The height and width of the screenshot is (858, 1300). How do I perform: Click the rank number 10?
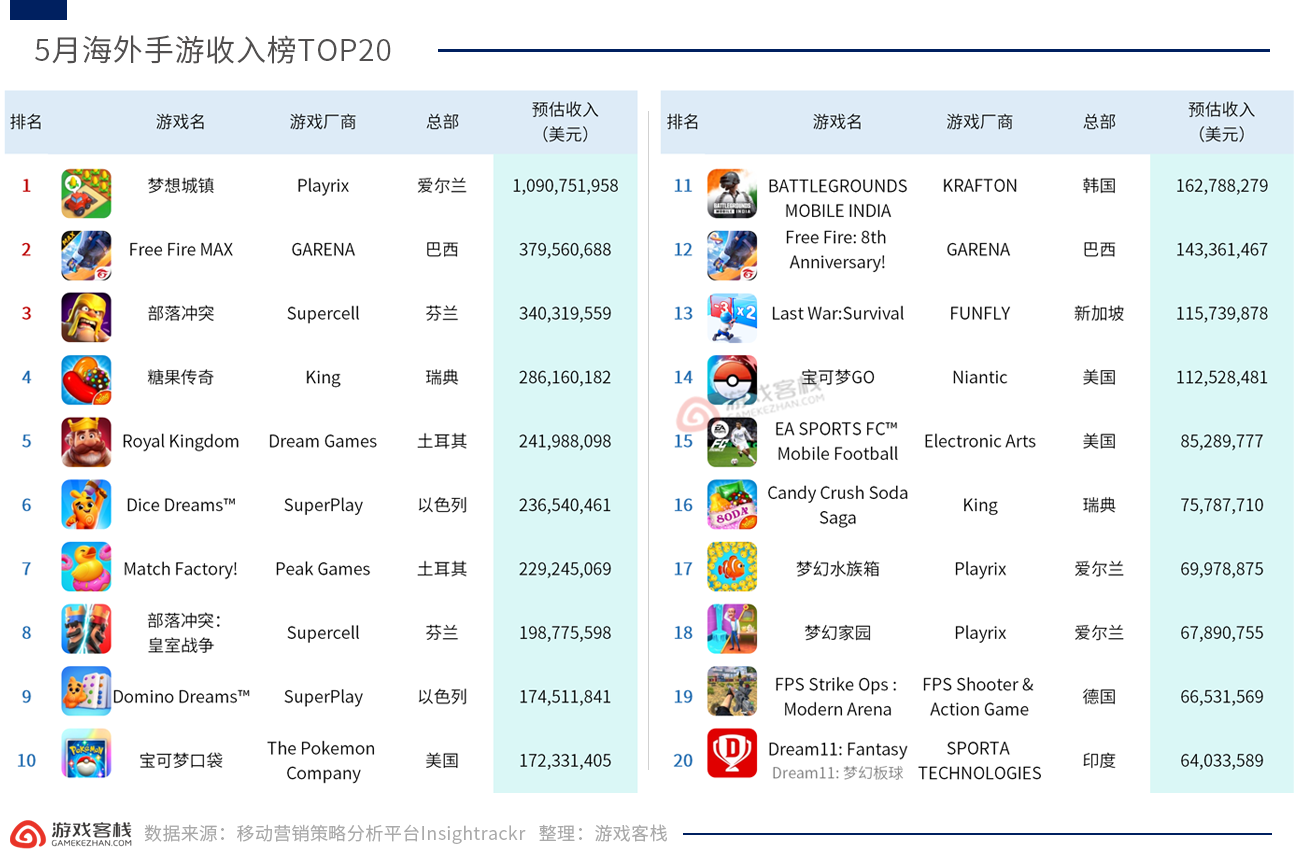(26, 761)
